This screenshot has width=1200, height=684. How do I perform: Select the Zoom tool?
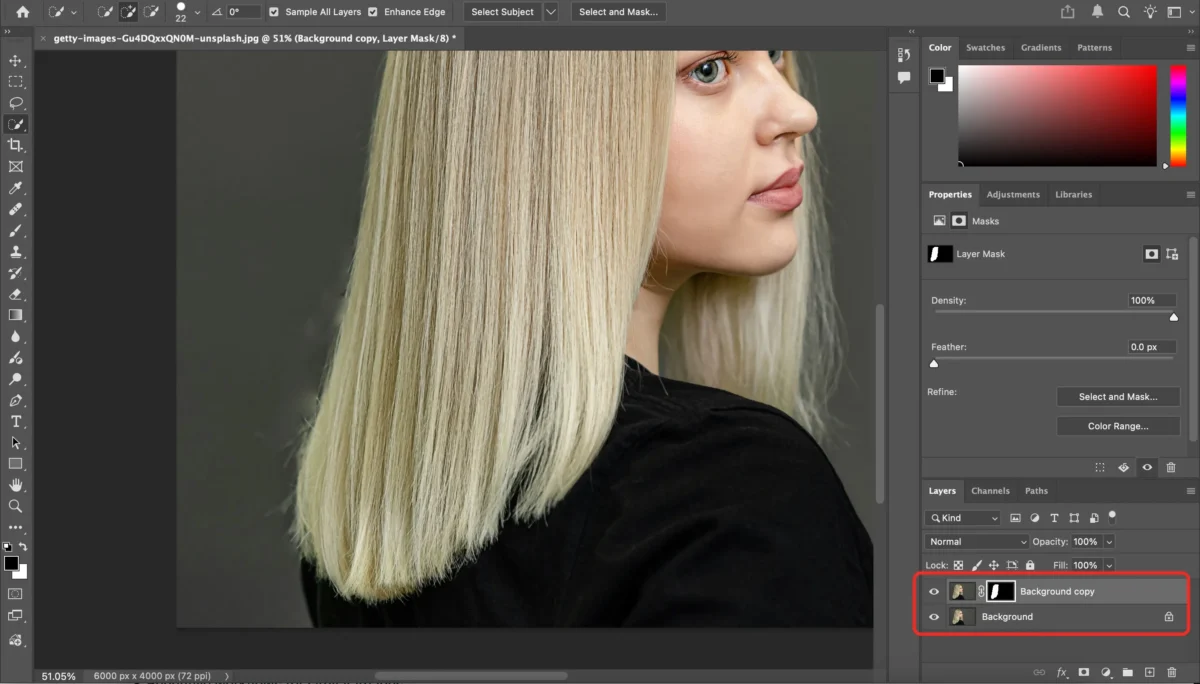(15, 506)
